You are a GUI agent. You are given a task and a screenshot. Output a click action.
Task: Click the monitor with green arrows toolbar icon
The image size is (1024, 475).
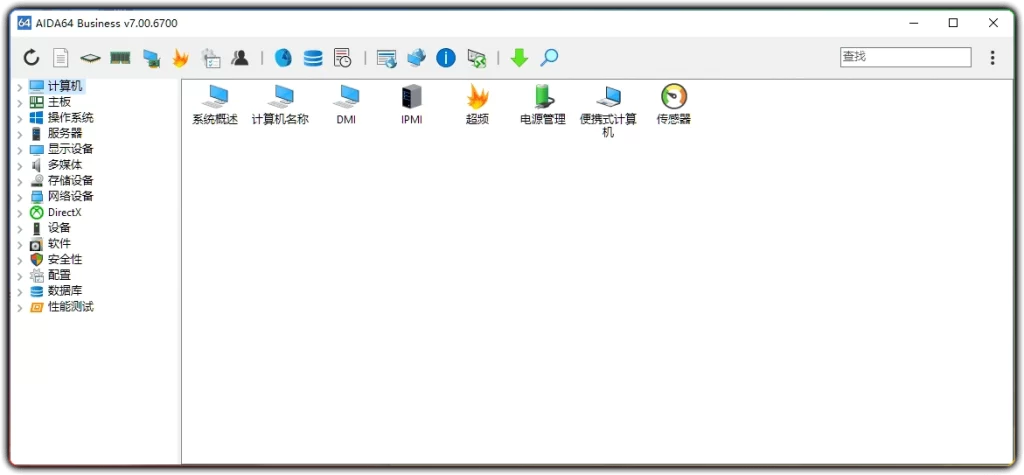(477, 58)
